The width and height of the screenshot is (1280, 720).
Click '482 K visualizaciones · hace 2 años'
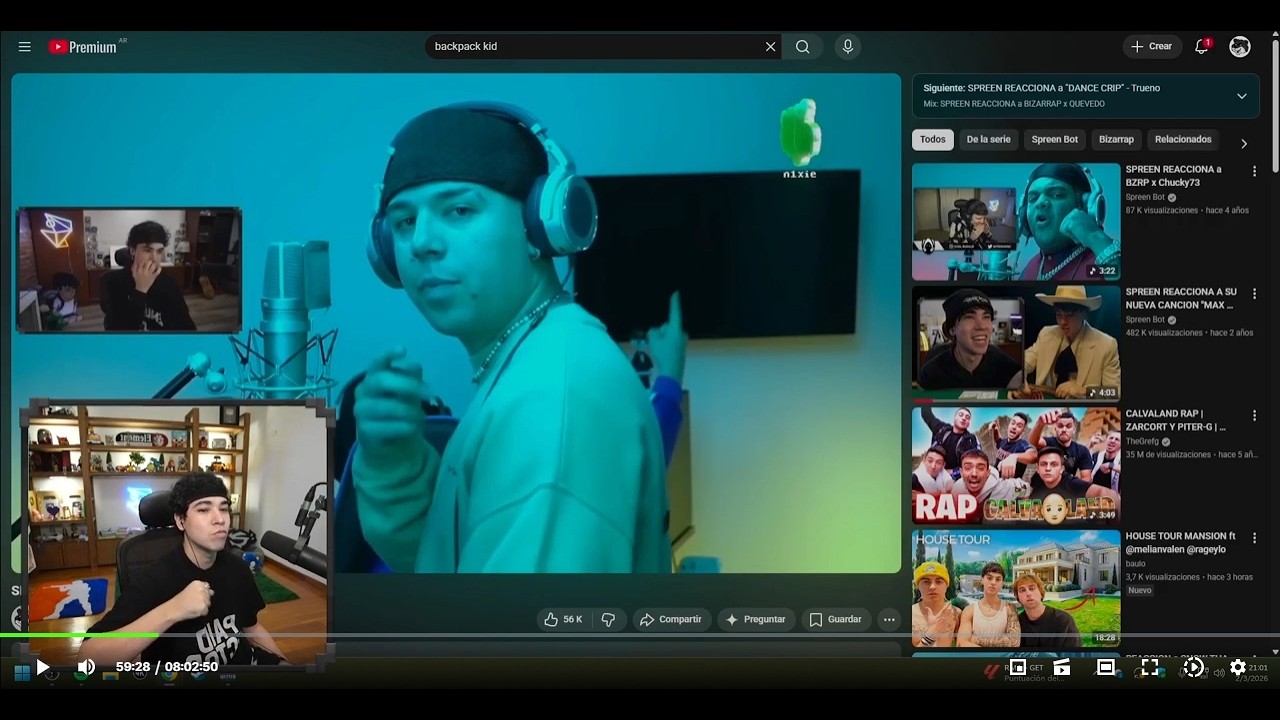(x=1189, y=333)
